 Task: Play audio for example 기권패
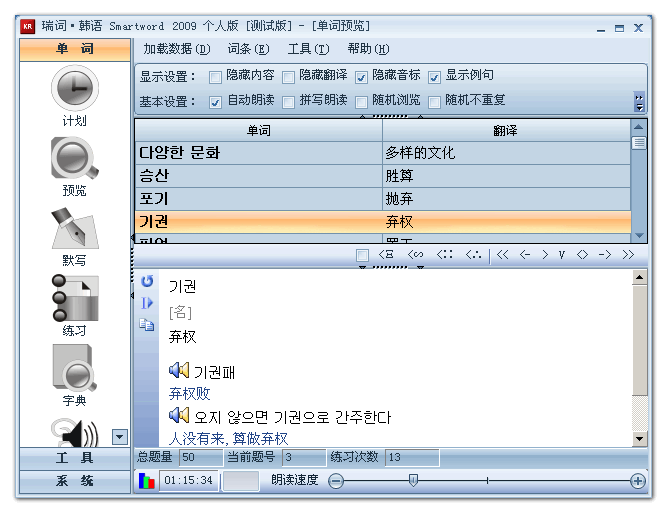pyautogui.click(x=179, y=370)
